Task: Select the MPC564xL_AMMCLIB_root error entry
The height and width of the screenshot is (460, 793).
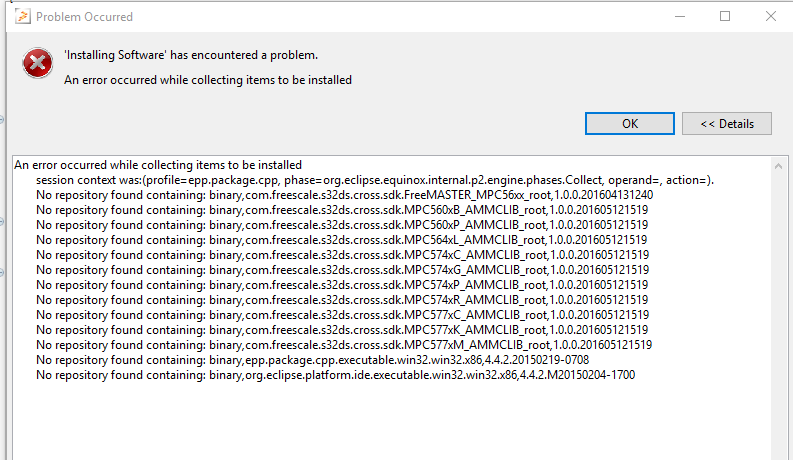Action: click(341, 240)
